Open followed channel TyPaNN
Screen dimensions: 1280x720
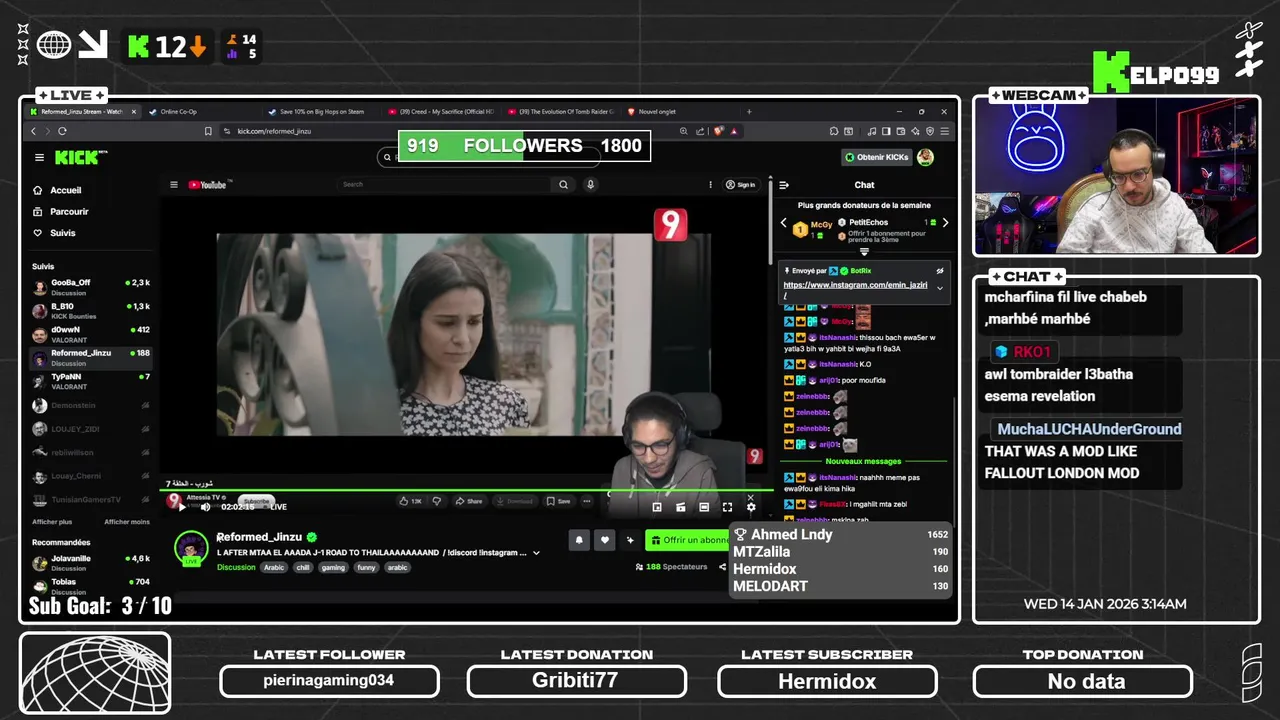pos(91,381)
